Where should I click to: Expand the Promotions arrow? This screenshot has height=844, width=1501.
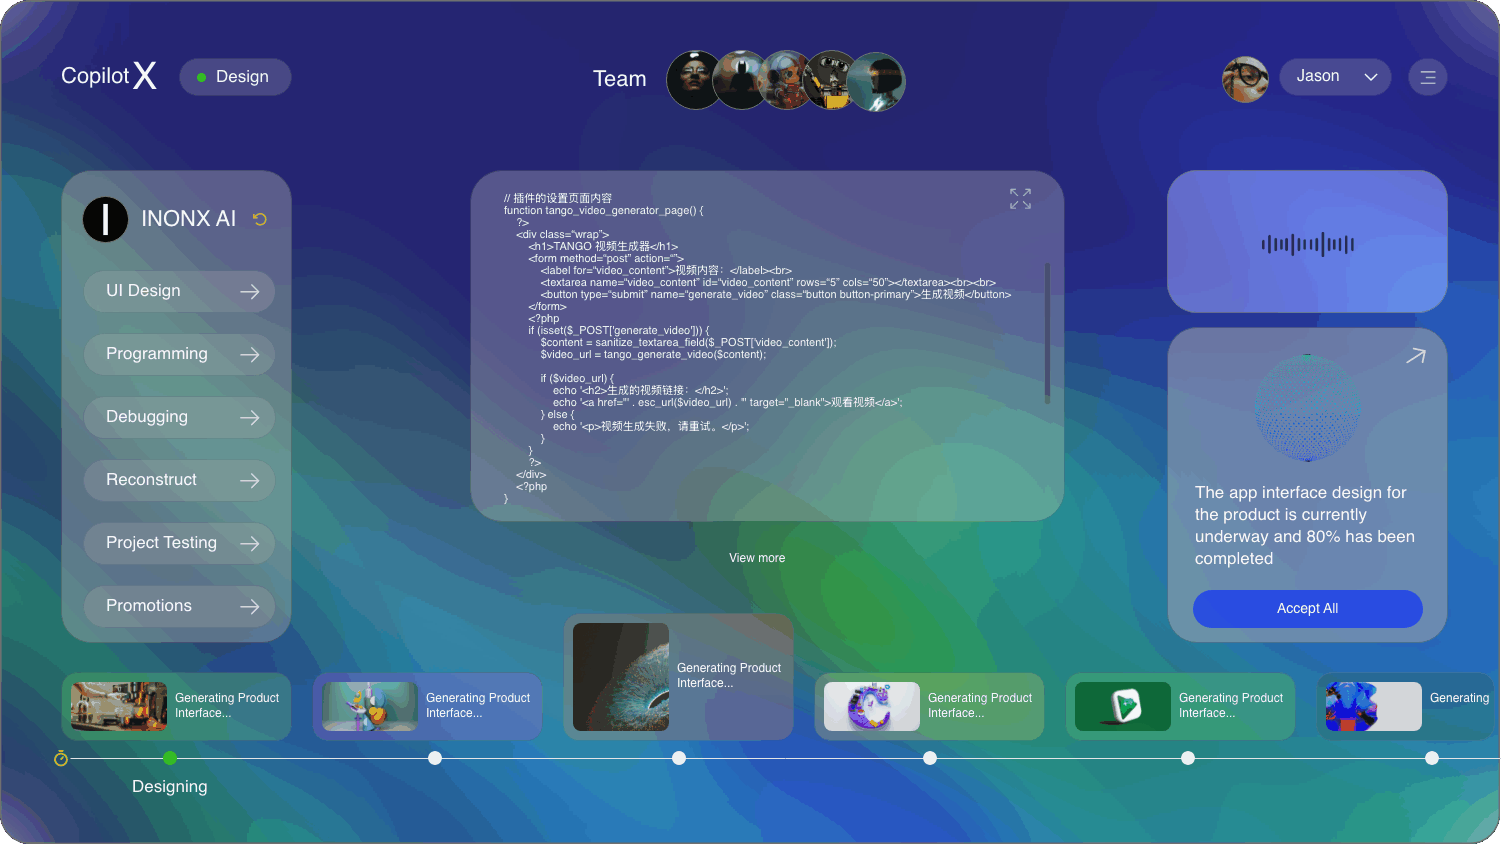[250, 606]
